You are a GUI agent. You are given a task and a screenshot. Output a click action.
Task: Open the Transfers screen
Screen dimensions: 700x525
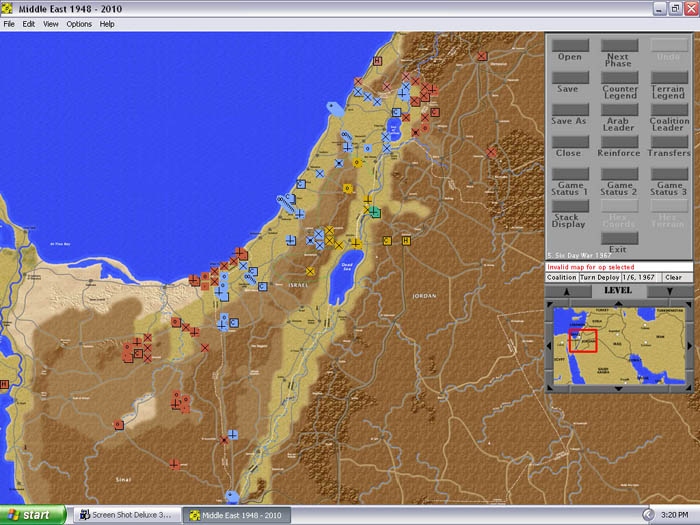pos(669,142)
